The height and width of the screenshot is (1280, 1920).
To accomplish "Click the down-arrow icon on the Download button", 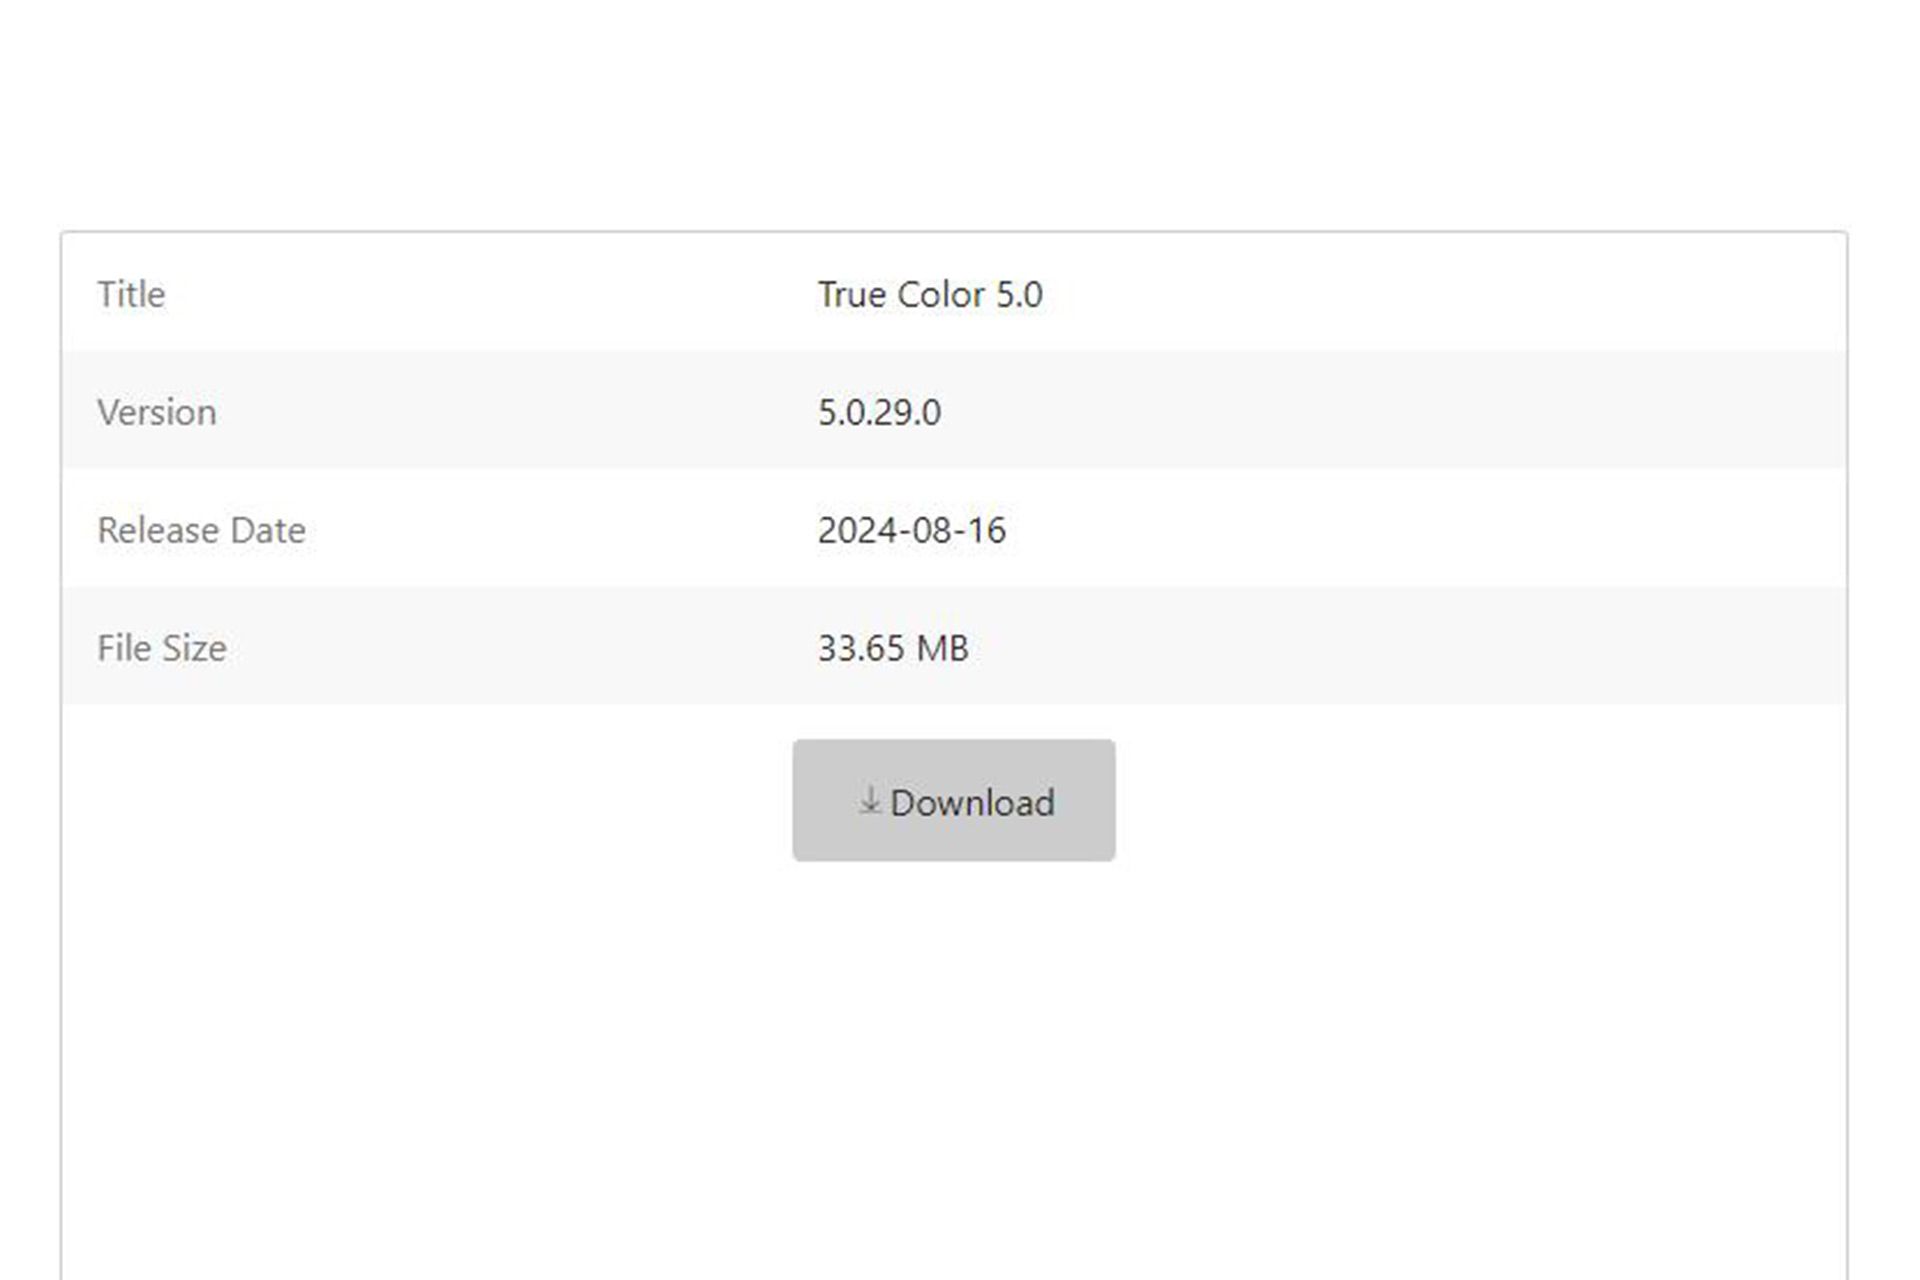I will click(x=869, y=800).
